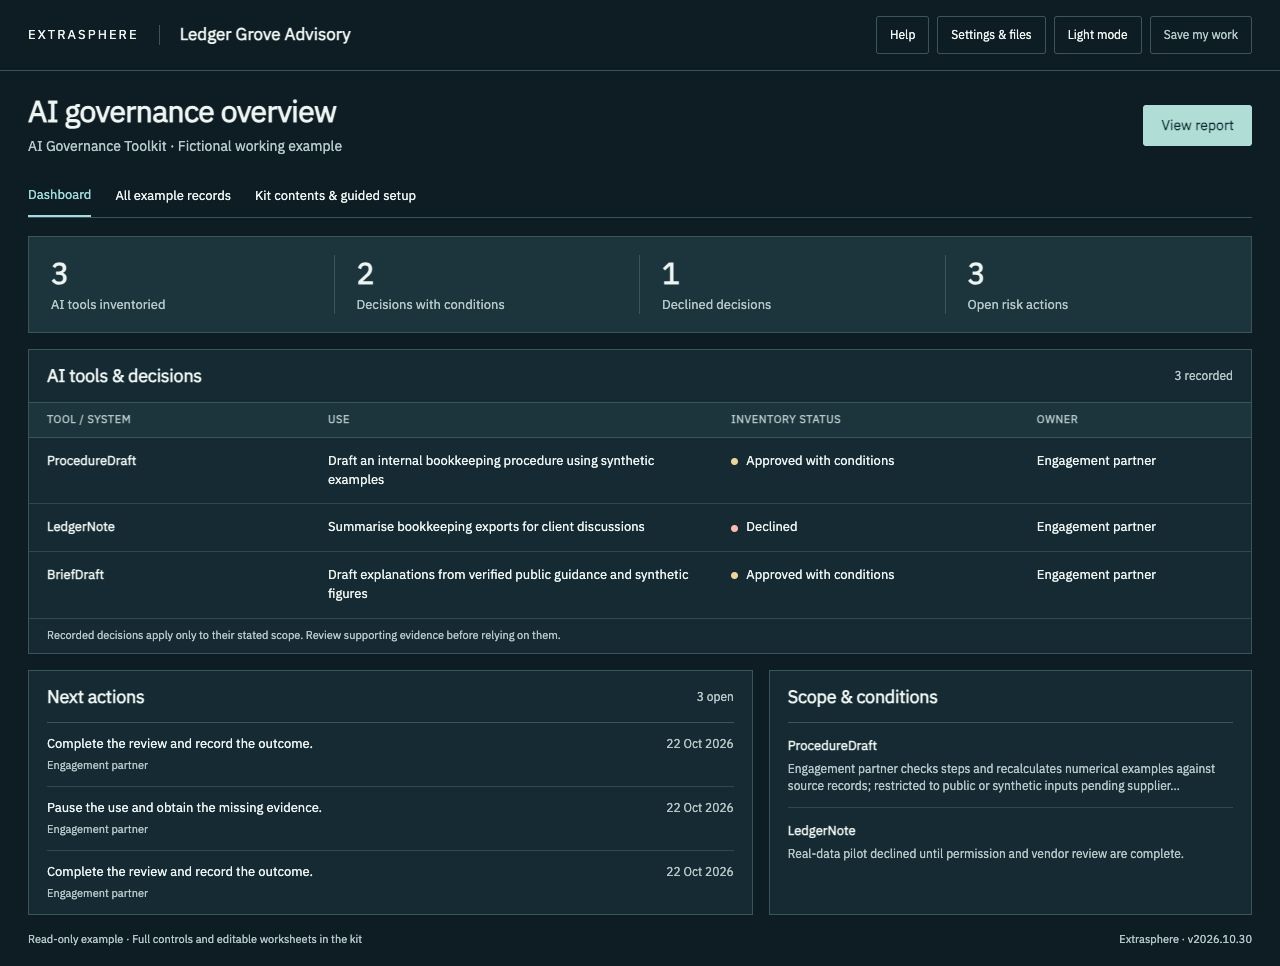Click Save my work
This screenshot has height=966, width=1280.
[1200, 35]
